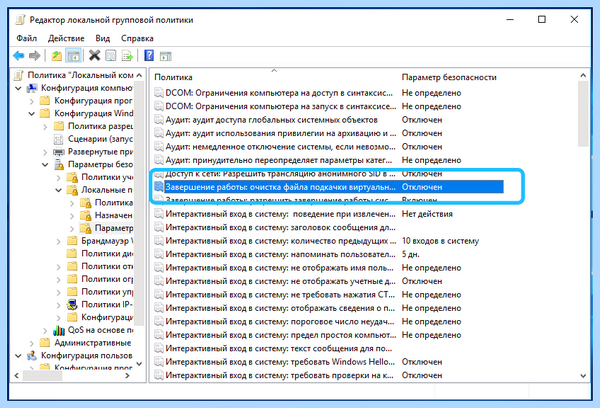Open the Справка menu
Screen dimensions: 600x408
click(137, 38)
